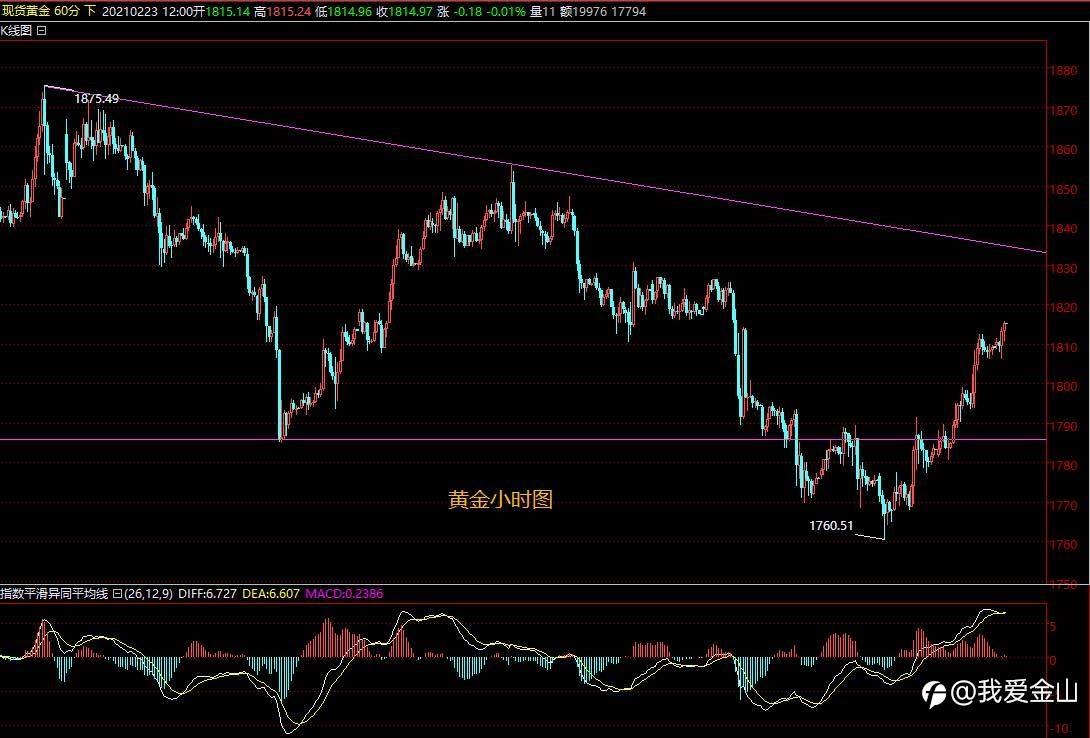The width and height of the screenshot is (1090, 738).
Task: Click the low price value 1814.96
Action: click(x=349, y=11)
